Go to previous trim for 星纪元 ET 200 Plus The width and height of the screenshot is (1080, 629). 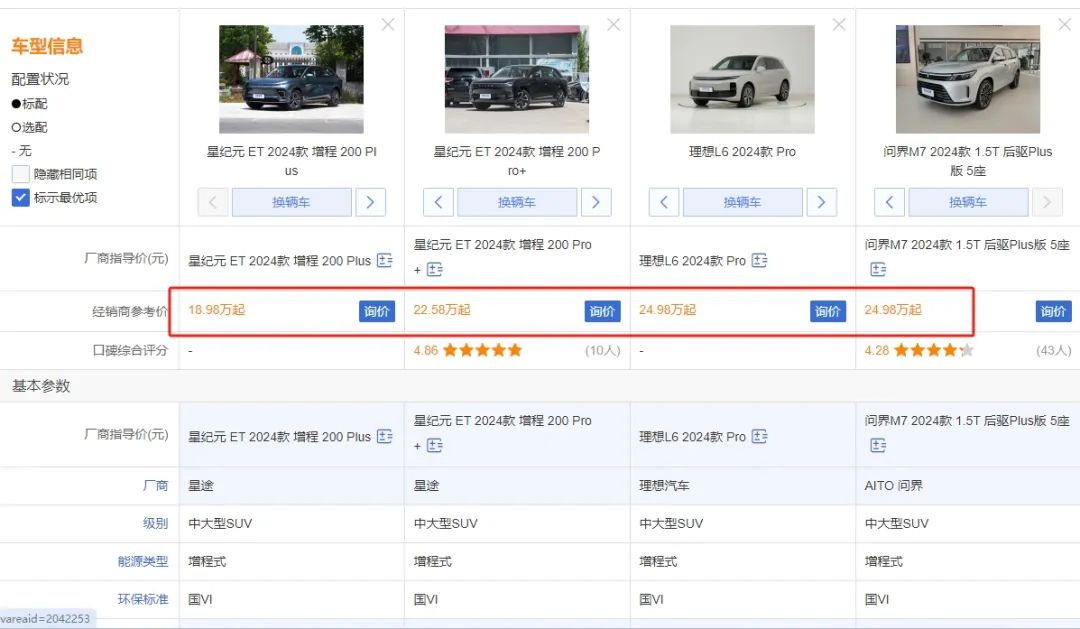click(213, 202)
